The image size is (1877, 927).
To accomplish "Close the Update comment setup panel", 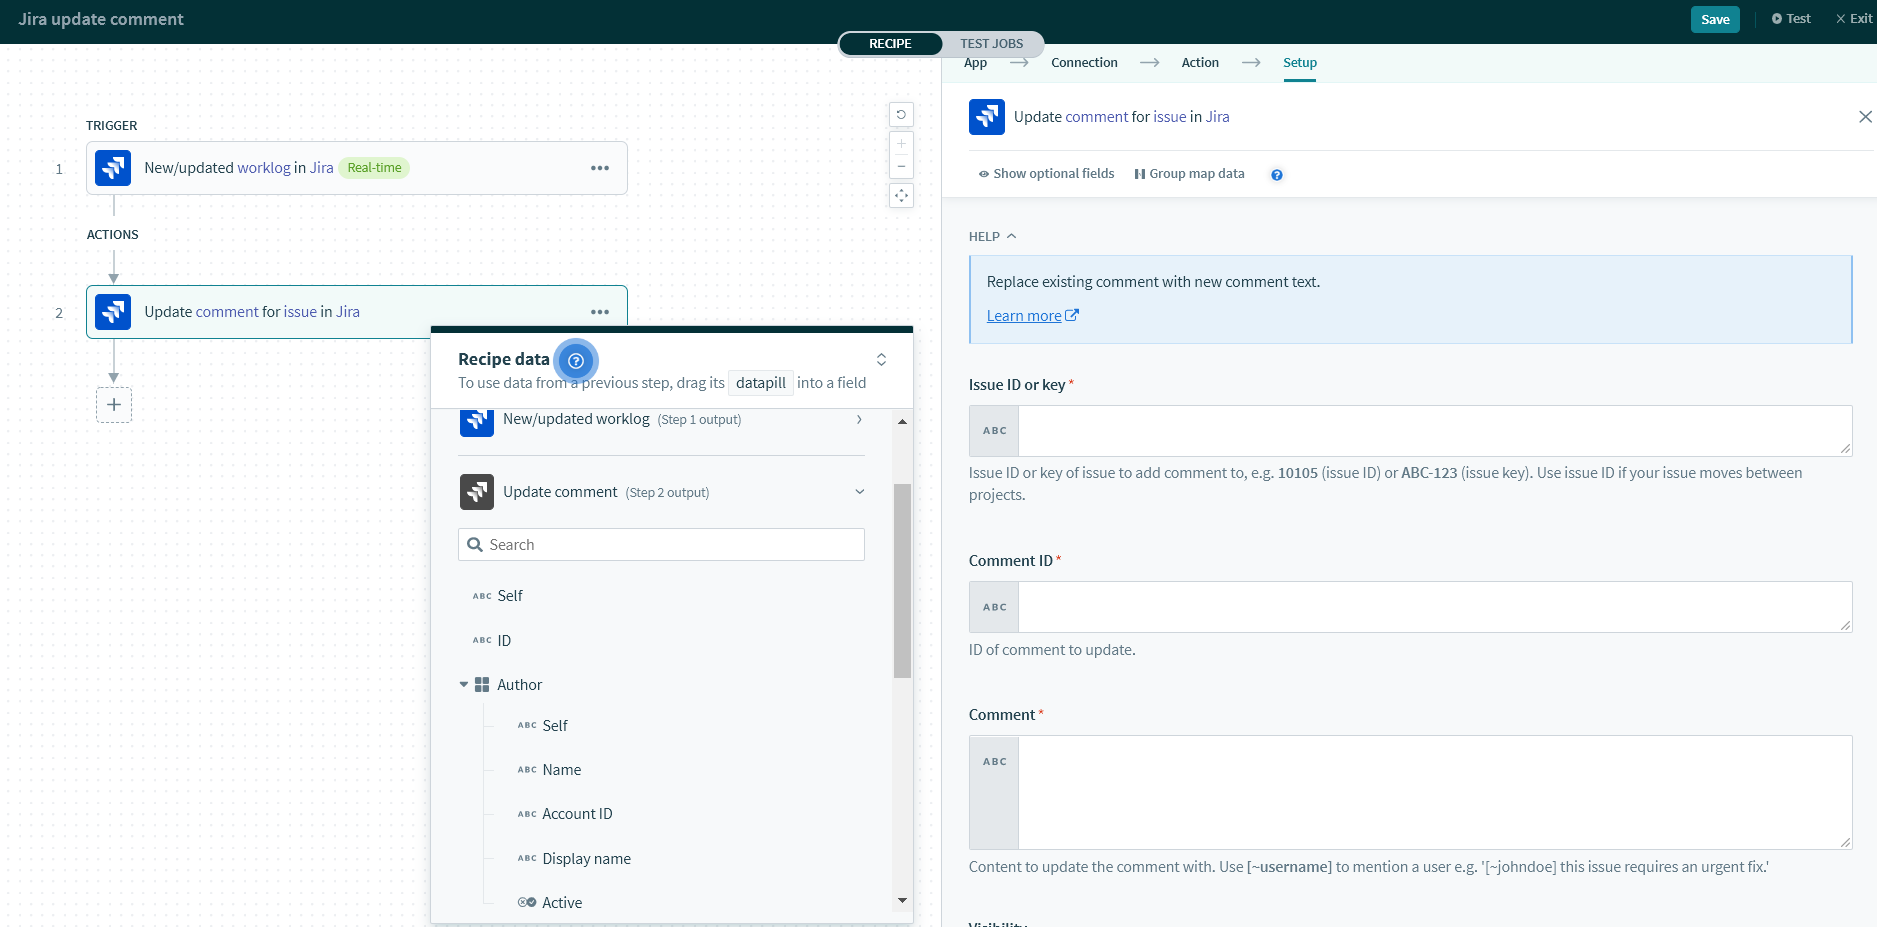I will point(1865,117).
